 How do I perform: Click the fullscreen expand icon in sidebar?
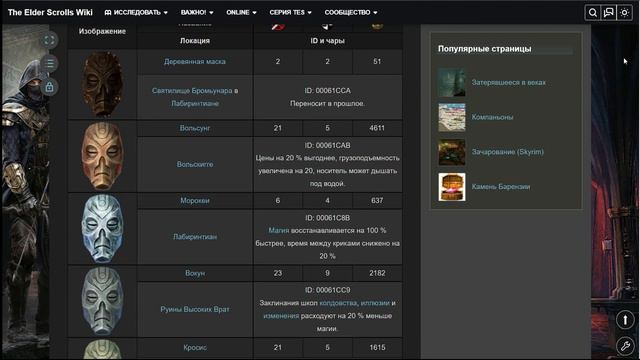point(49,40)
